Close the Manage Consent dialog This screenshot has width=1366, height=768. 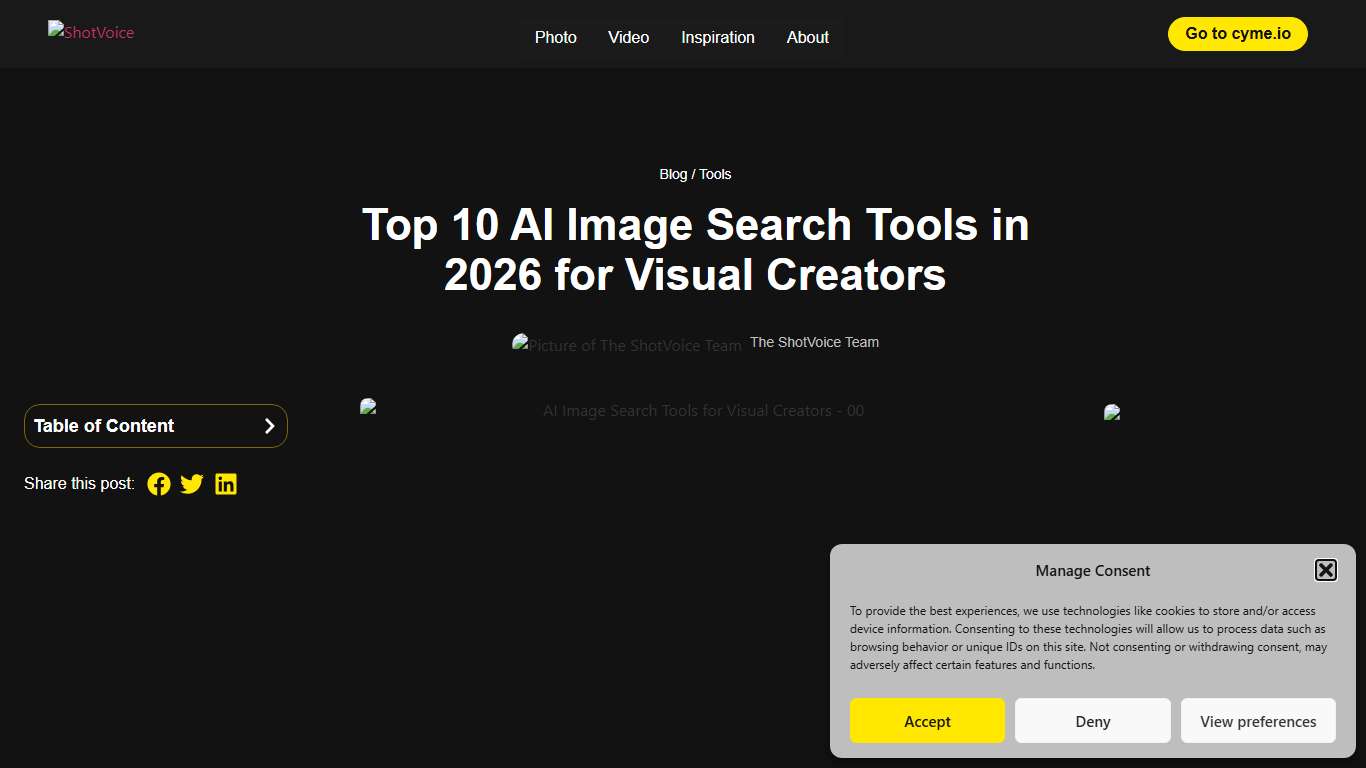1325,569
